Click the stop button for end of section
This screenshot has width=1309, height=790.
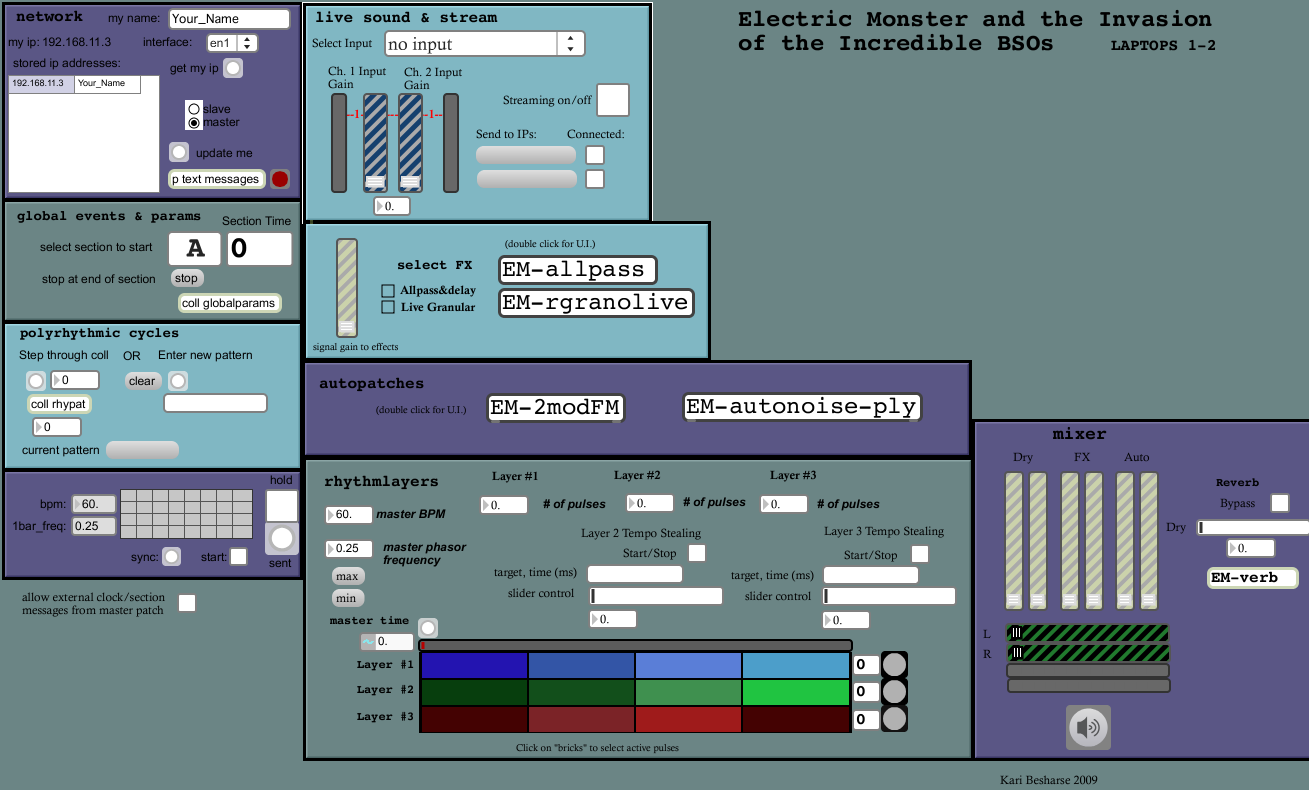pos(186,279)
